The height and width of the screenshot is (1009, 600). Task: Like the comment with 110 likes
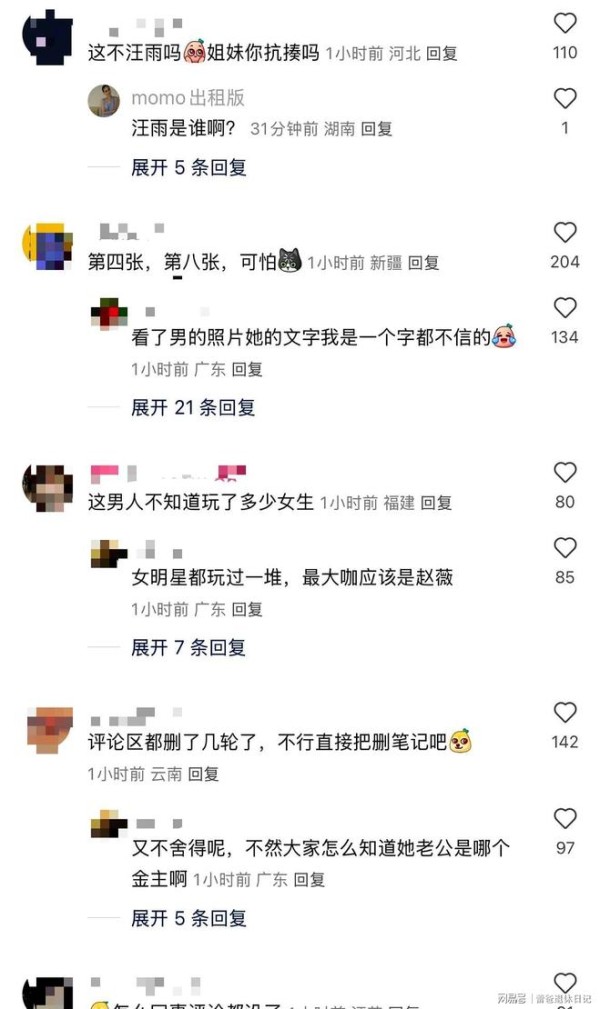pos(565,23)
